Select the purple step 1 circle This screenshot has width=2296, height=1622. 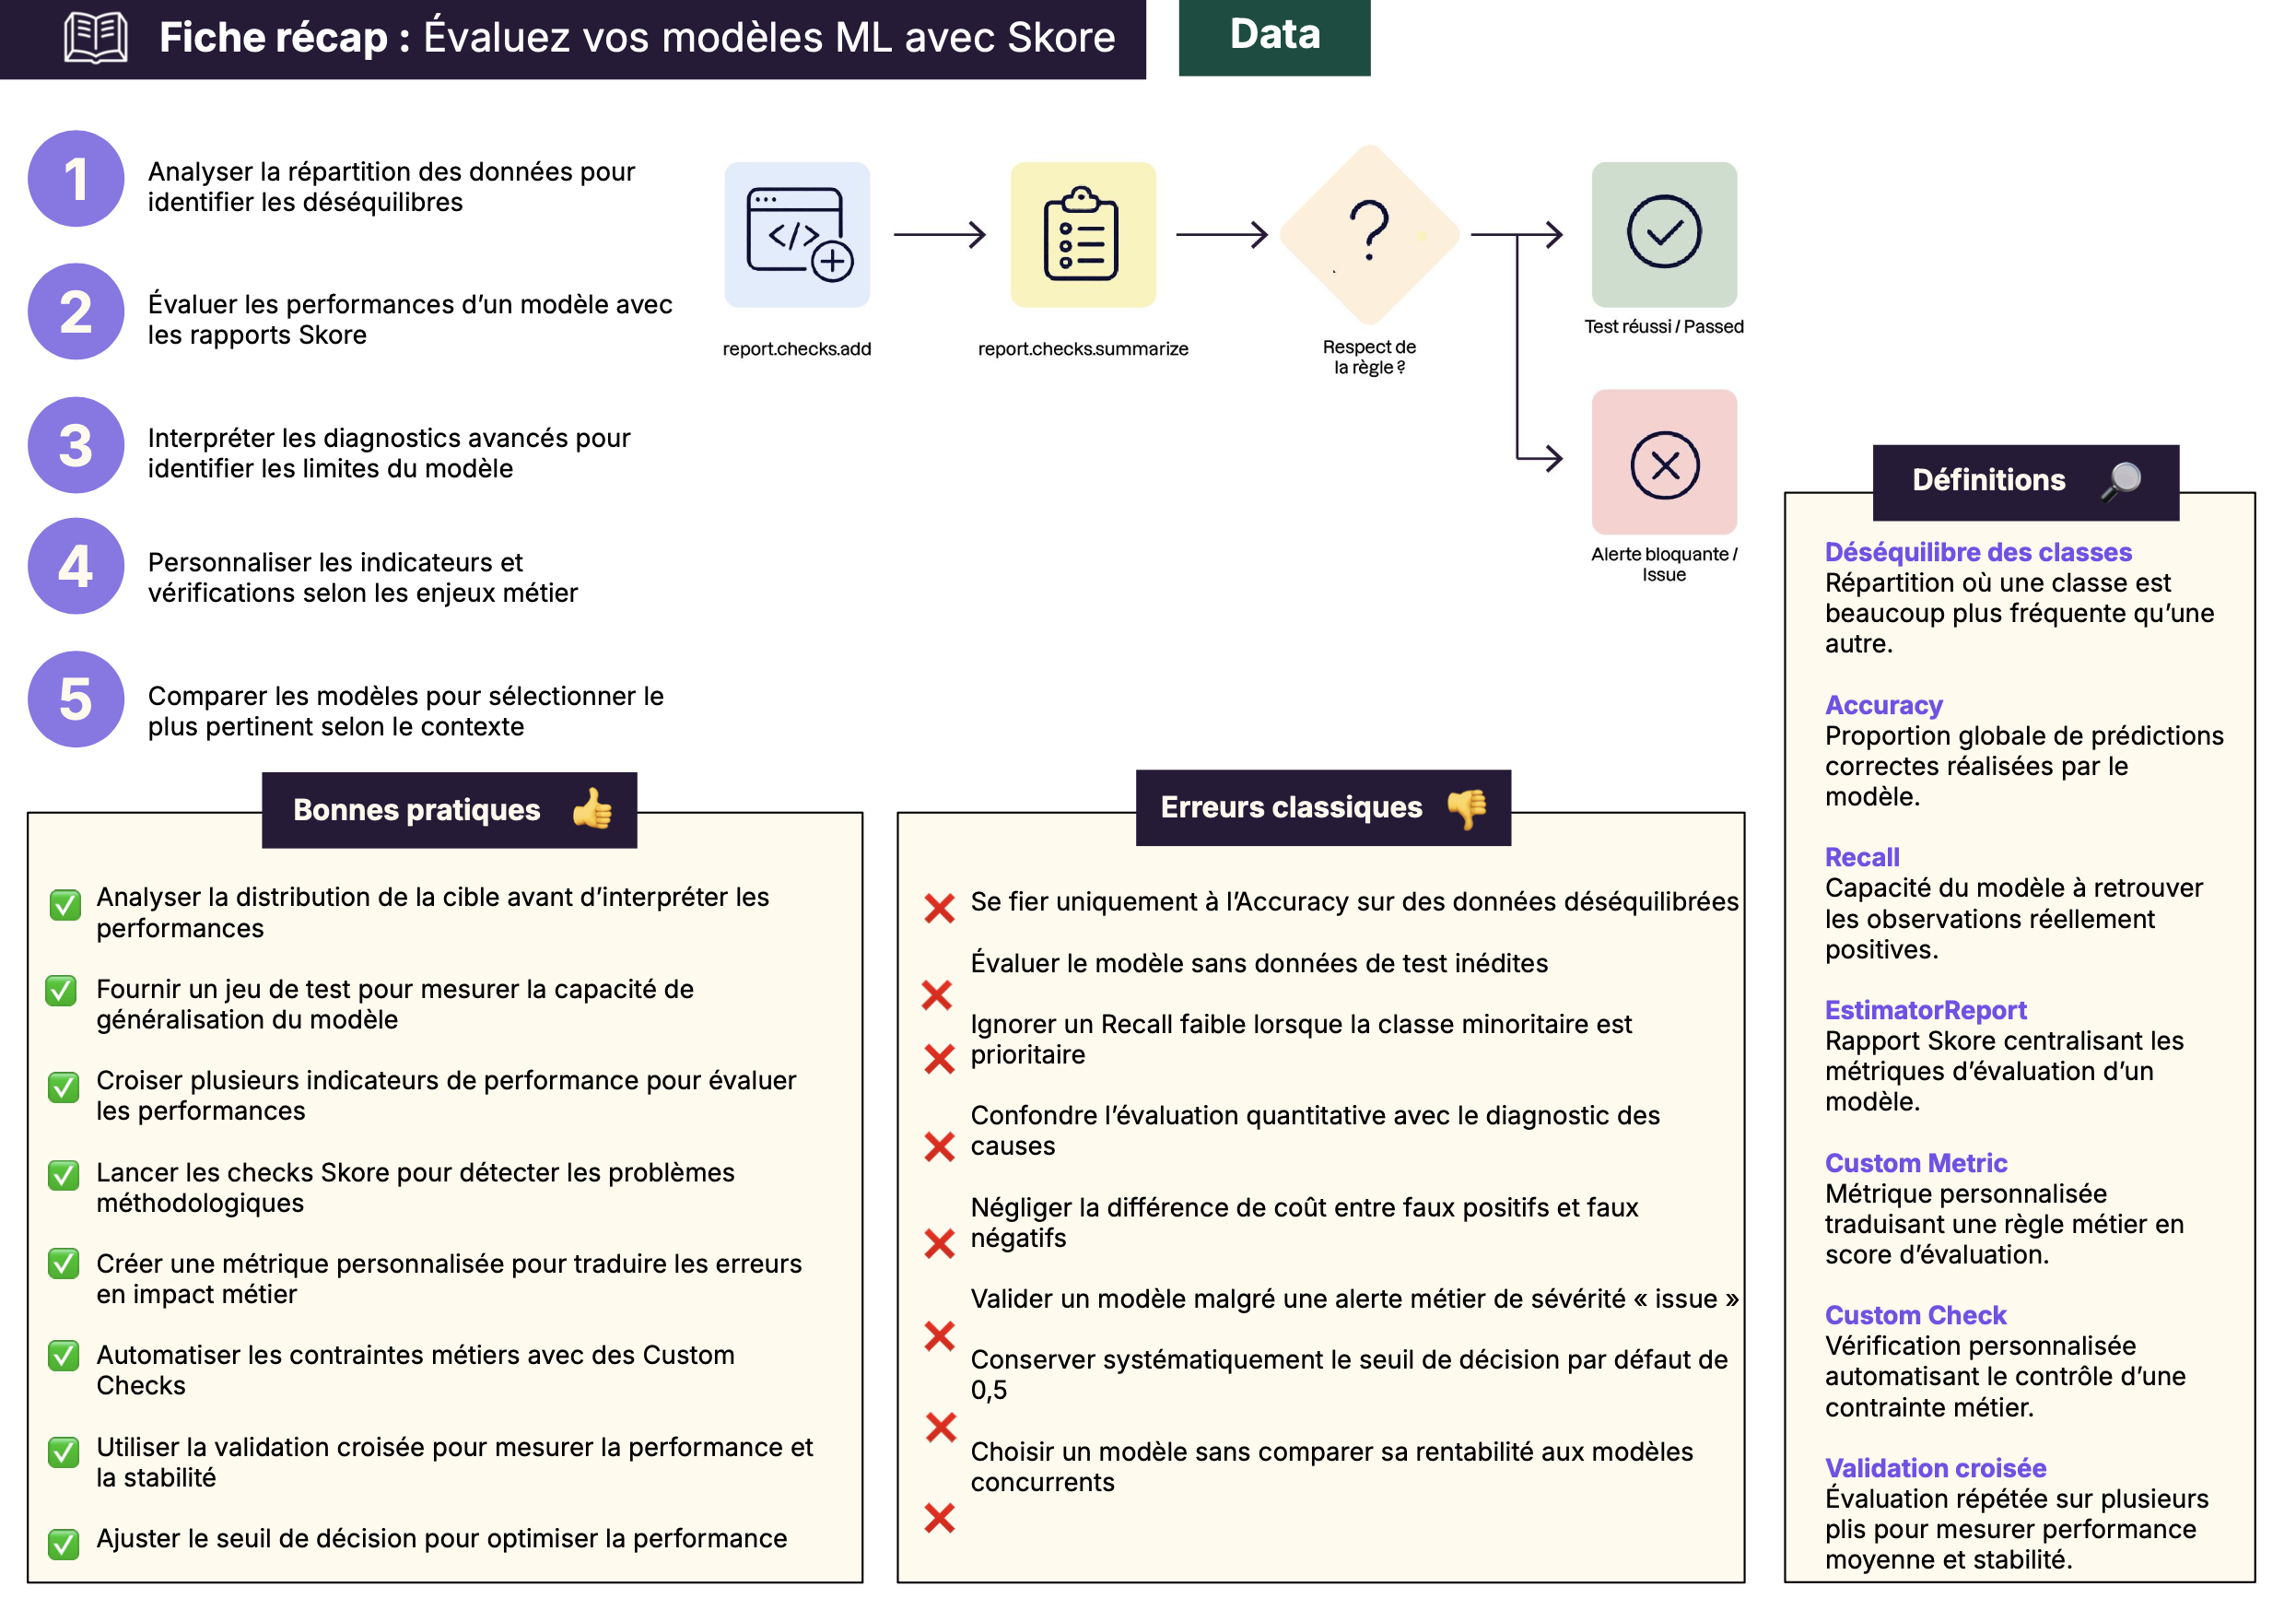tap(76, 179)
